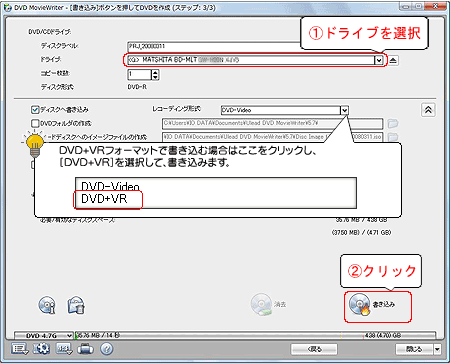The image size is (450, 363).
Task: Open the project settings list icon
Action: pos(20,349)
